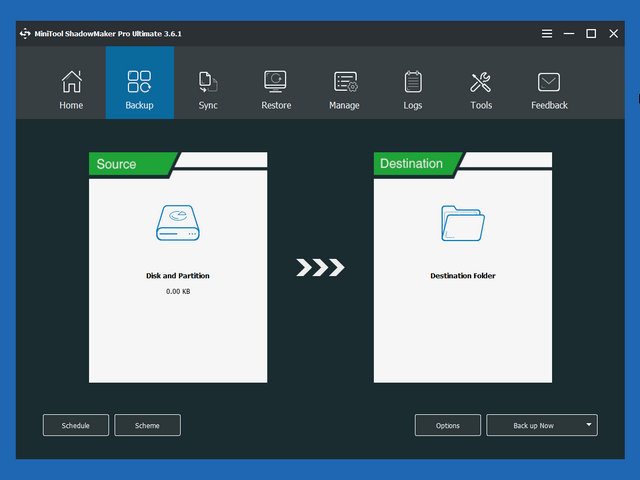The height and width of the screenshot is (480, 640).
Task: Click the Destination folder icon
Action: tap(462, 223)
